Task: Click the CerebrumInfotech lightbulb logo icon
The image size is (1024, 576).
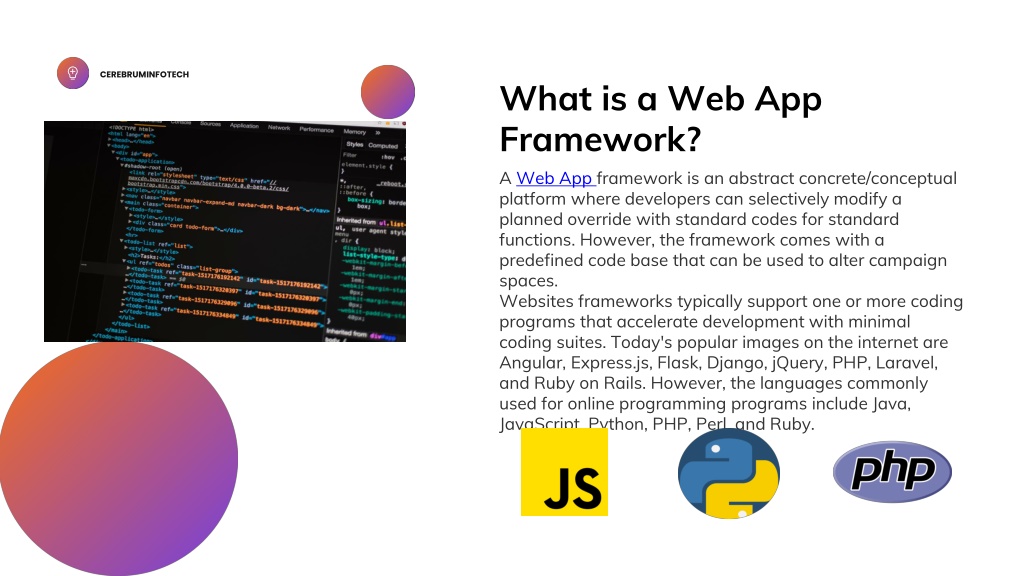Action: tap(72, 73)
